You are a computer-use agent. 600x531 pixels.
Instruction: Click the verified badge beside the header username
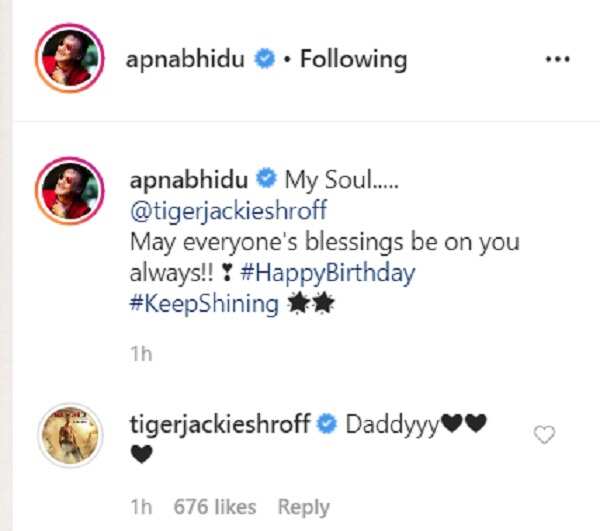(264, 60)
